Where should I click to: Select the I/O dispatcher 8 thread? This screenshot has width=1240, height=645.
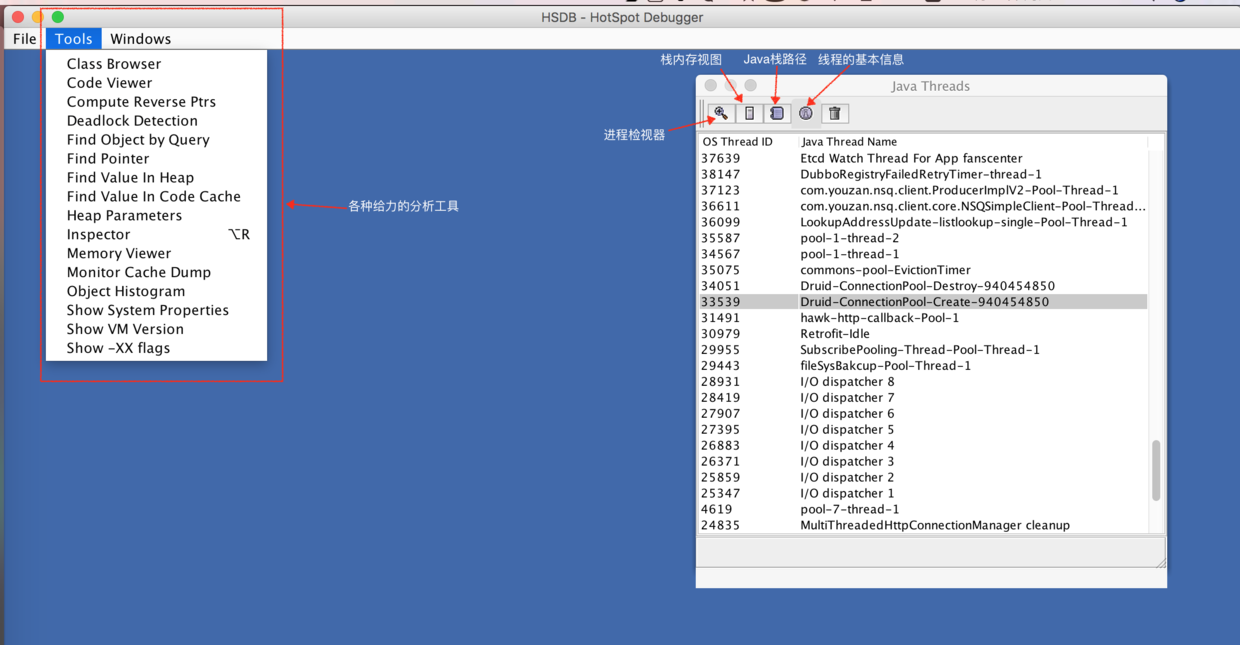(x=922, y=382)
